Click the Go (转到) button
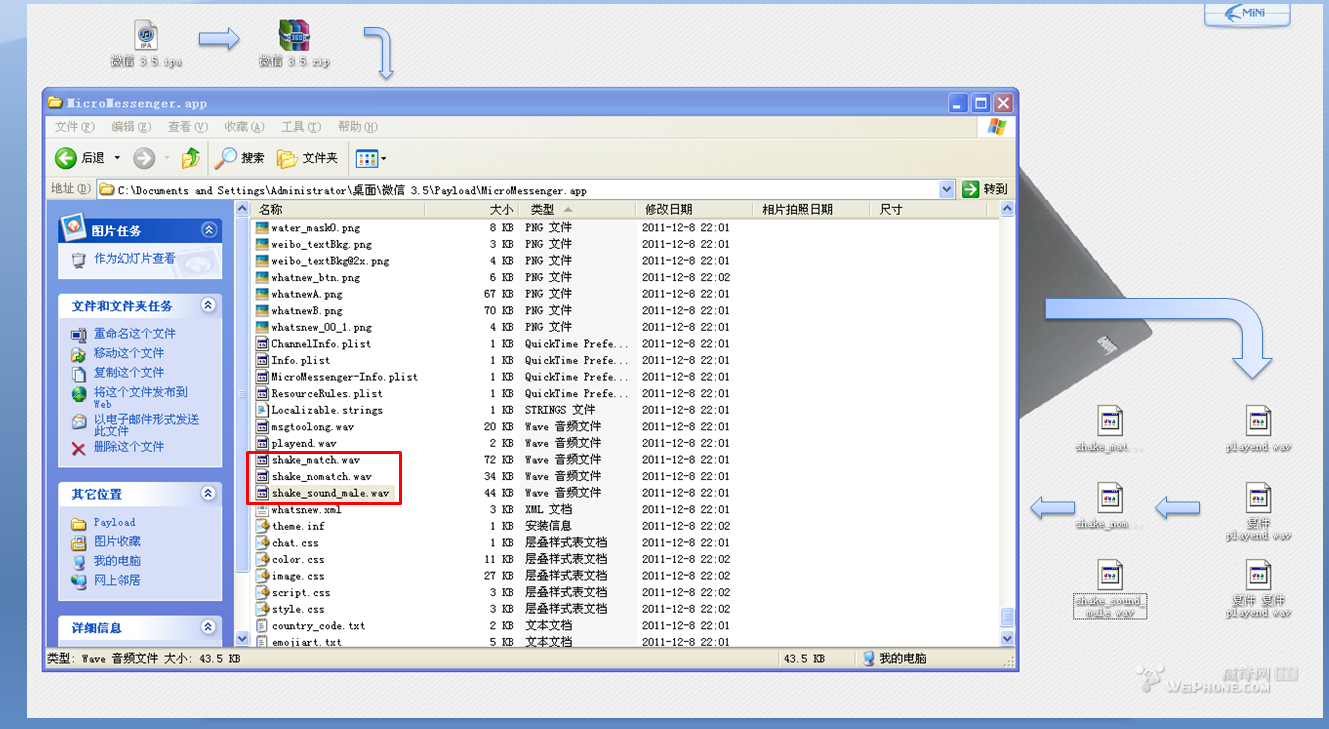 pyautogui.click(x=985, y=189)
